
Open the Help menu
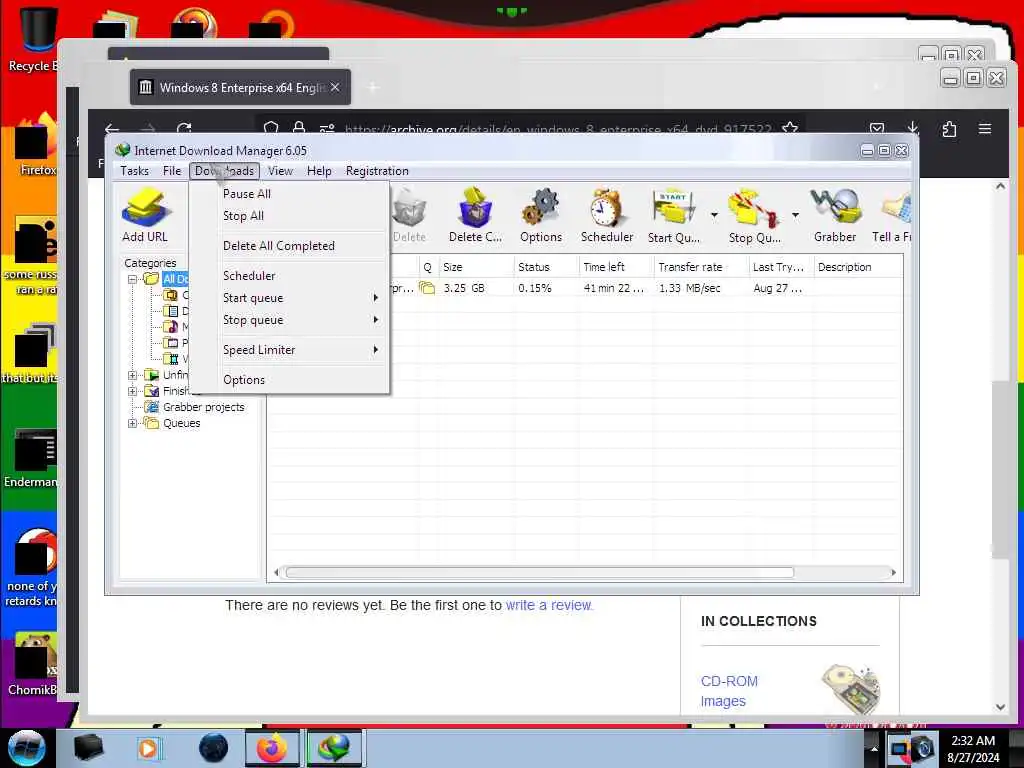[x=319, y=171]
